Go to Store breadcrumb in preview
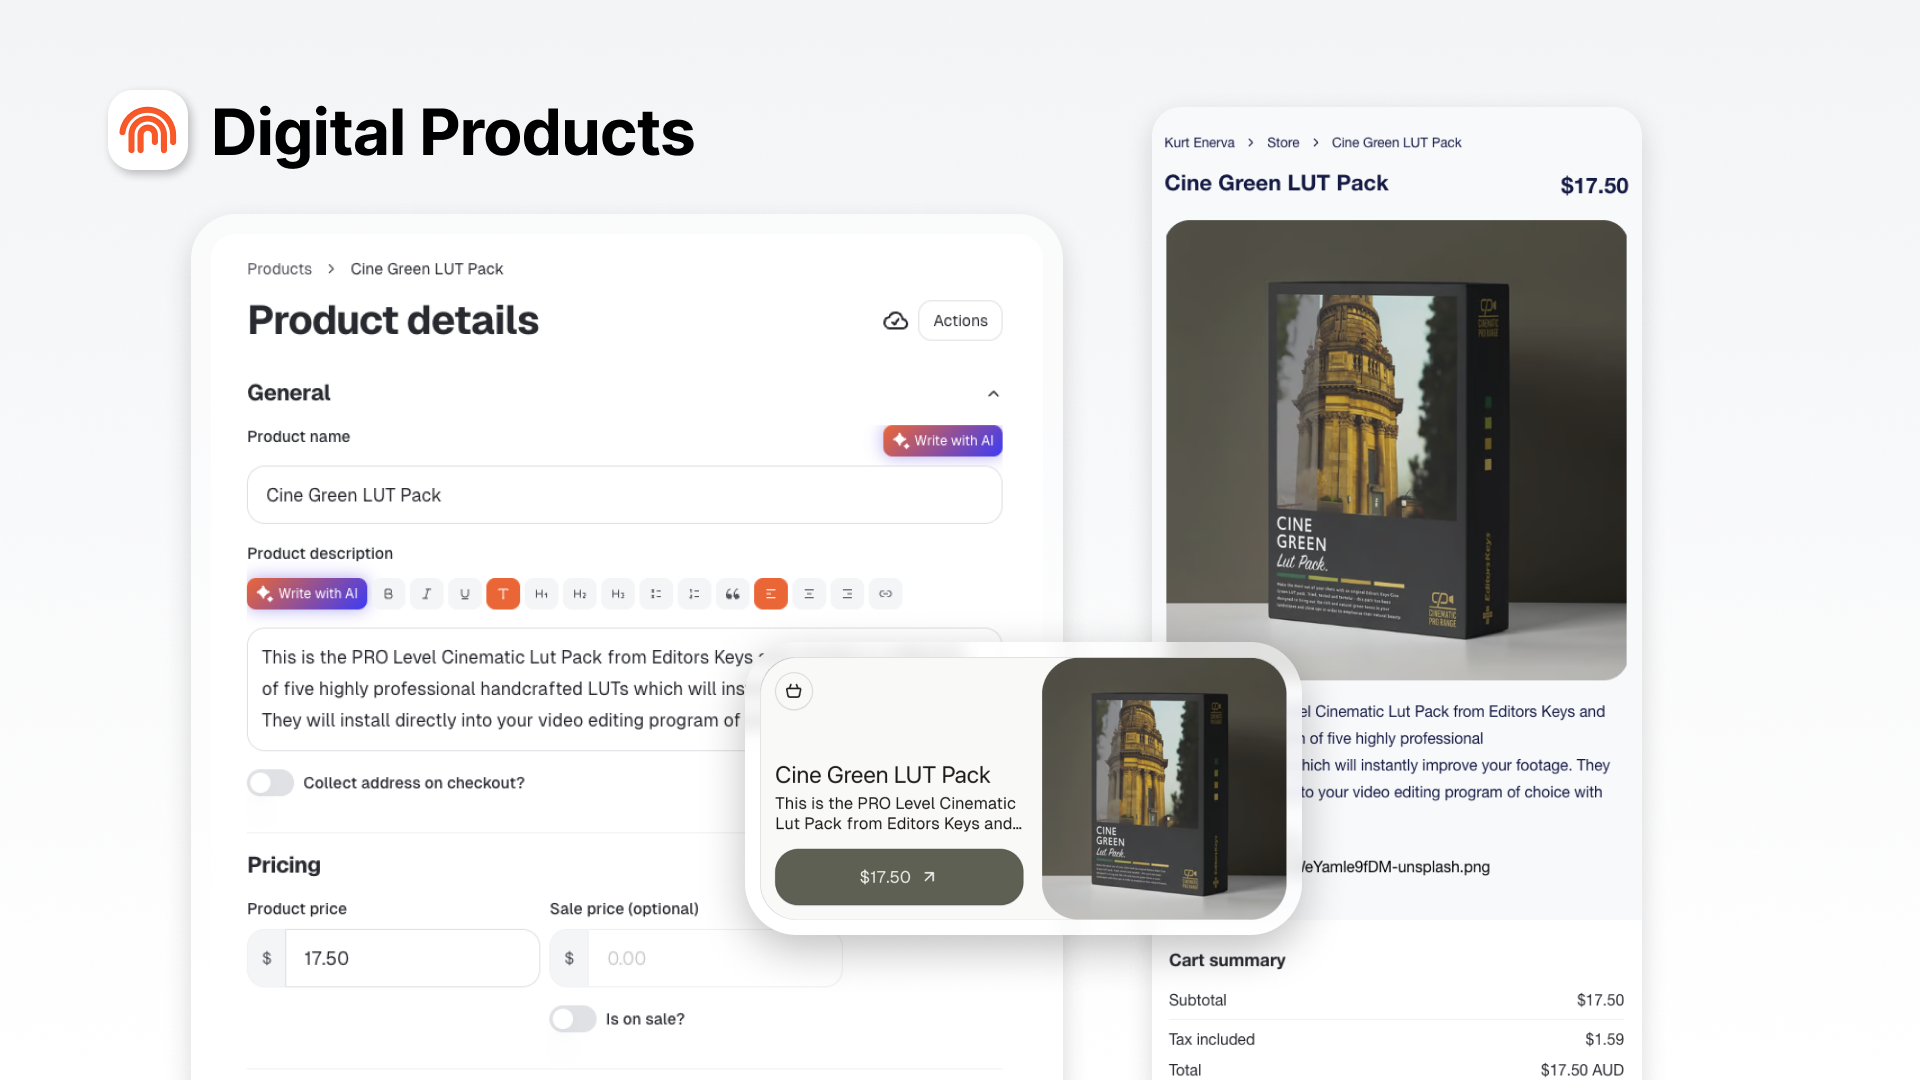This screenshot has width=1920, height=1080. pos(1283,143)
